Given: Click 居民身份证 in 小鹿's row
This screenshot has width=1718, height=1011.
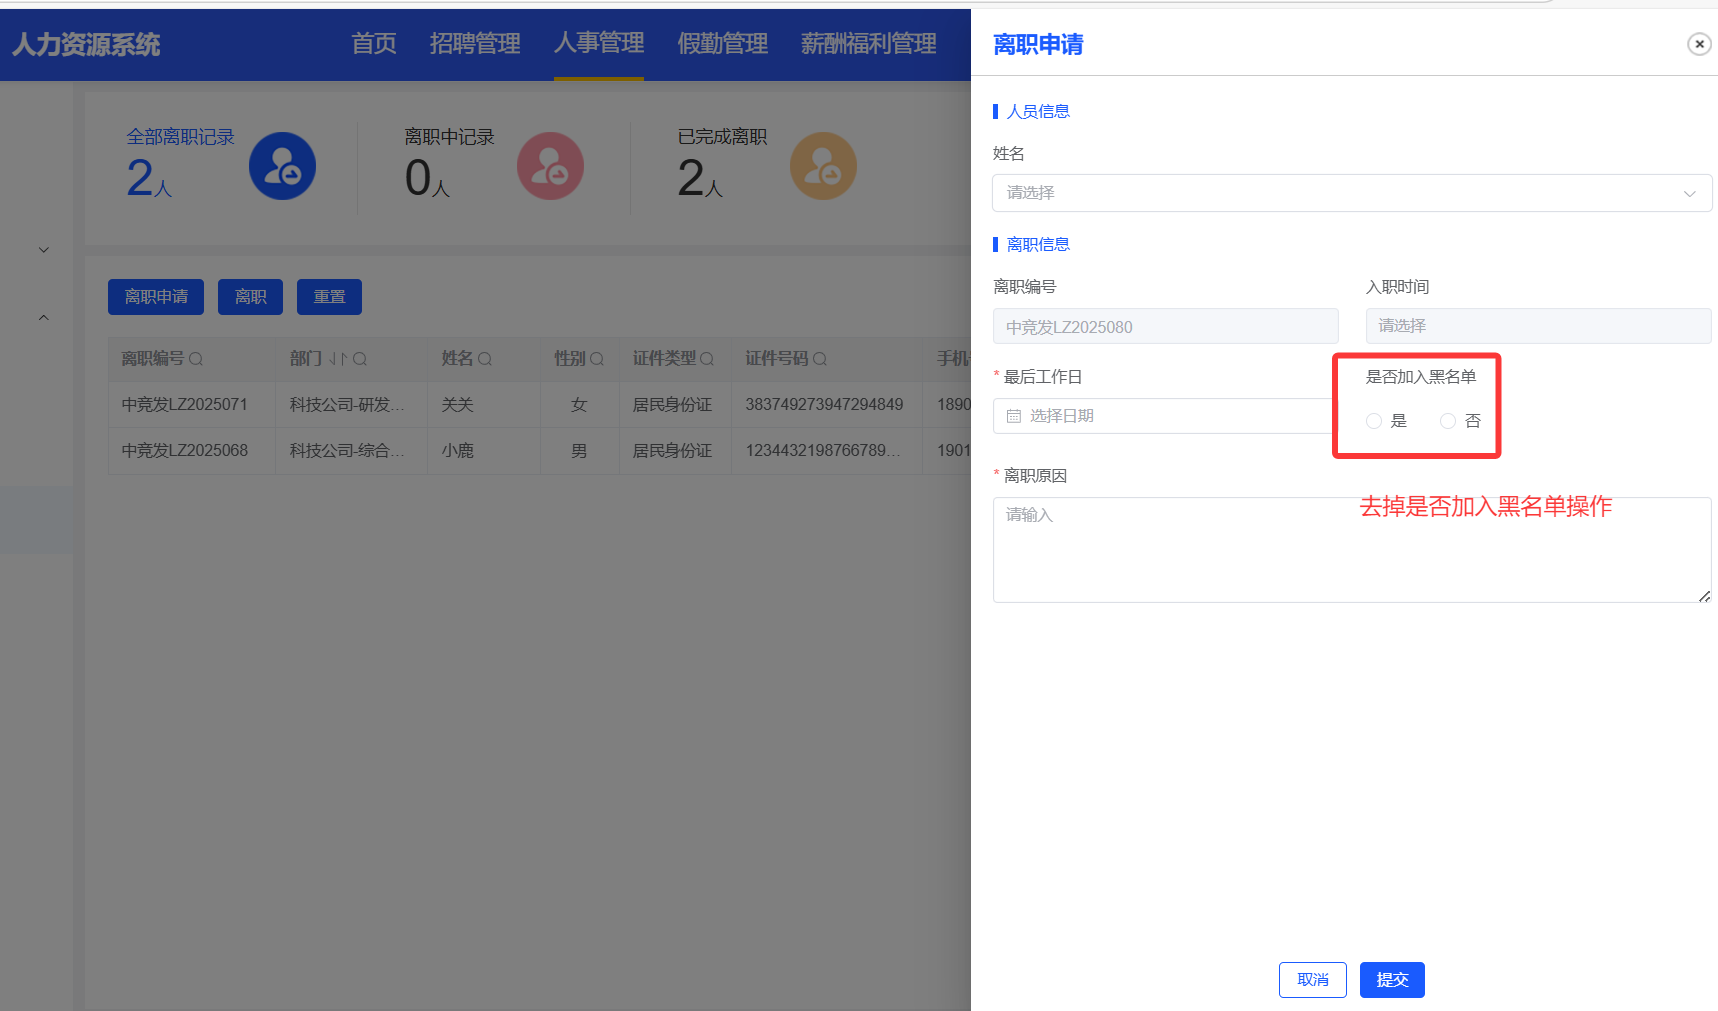Looking at the screenshot, I should pos(672,451).
